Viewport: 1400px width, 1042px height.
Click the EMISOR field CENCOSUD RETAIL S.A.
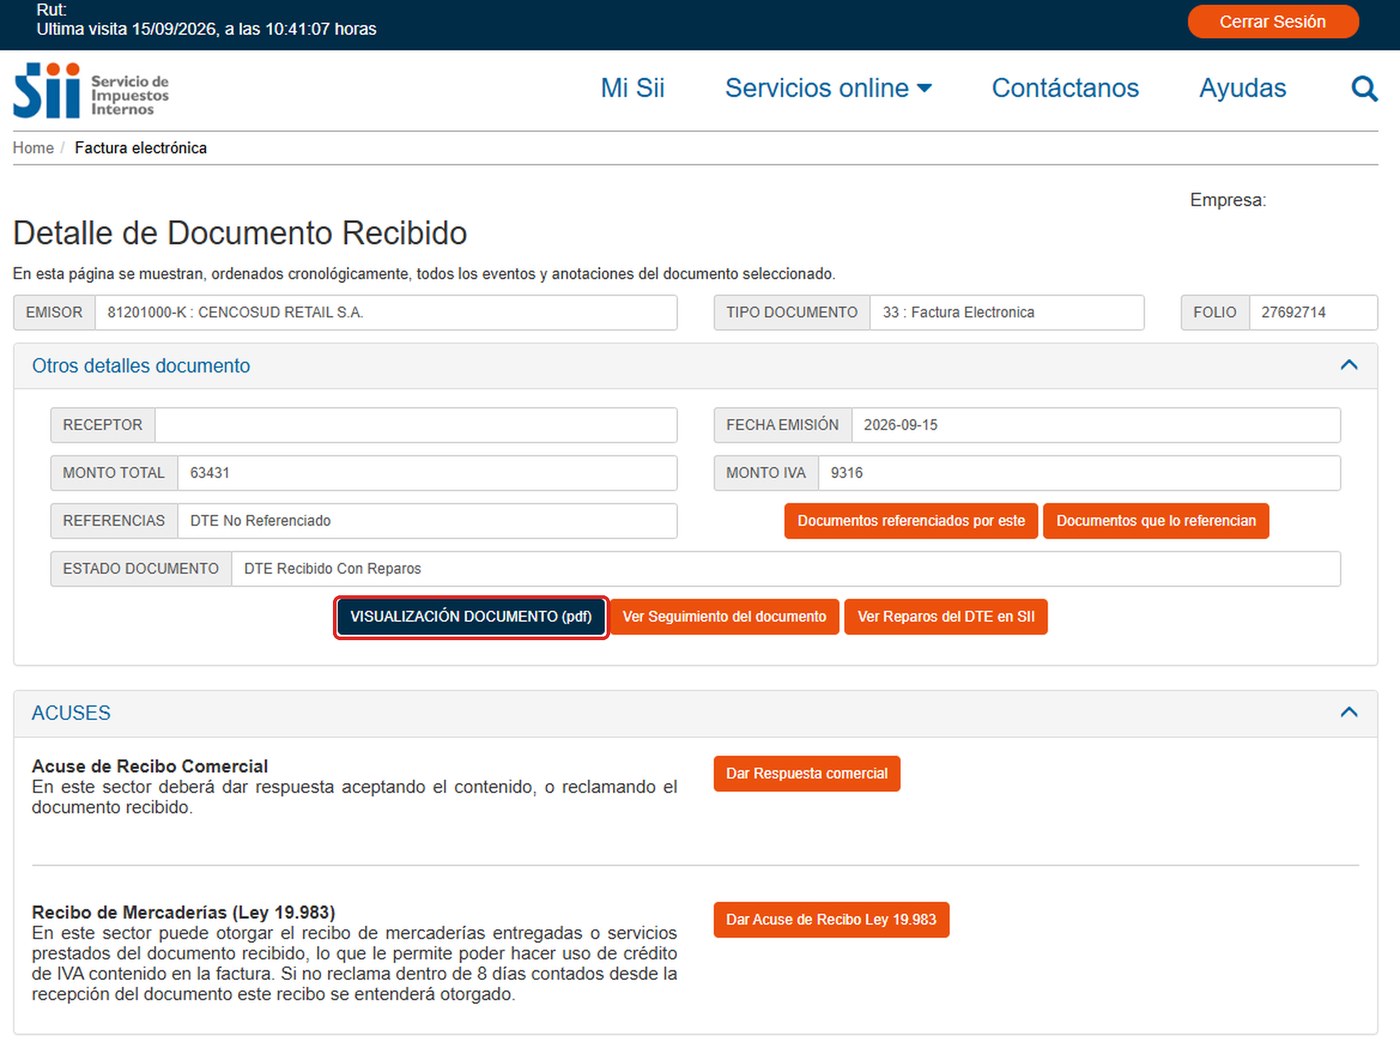(386, 312)
